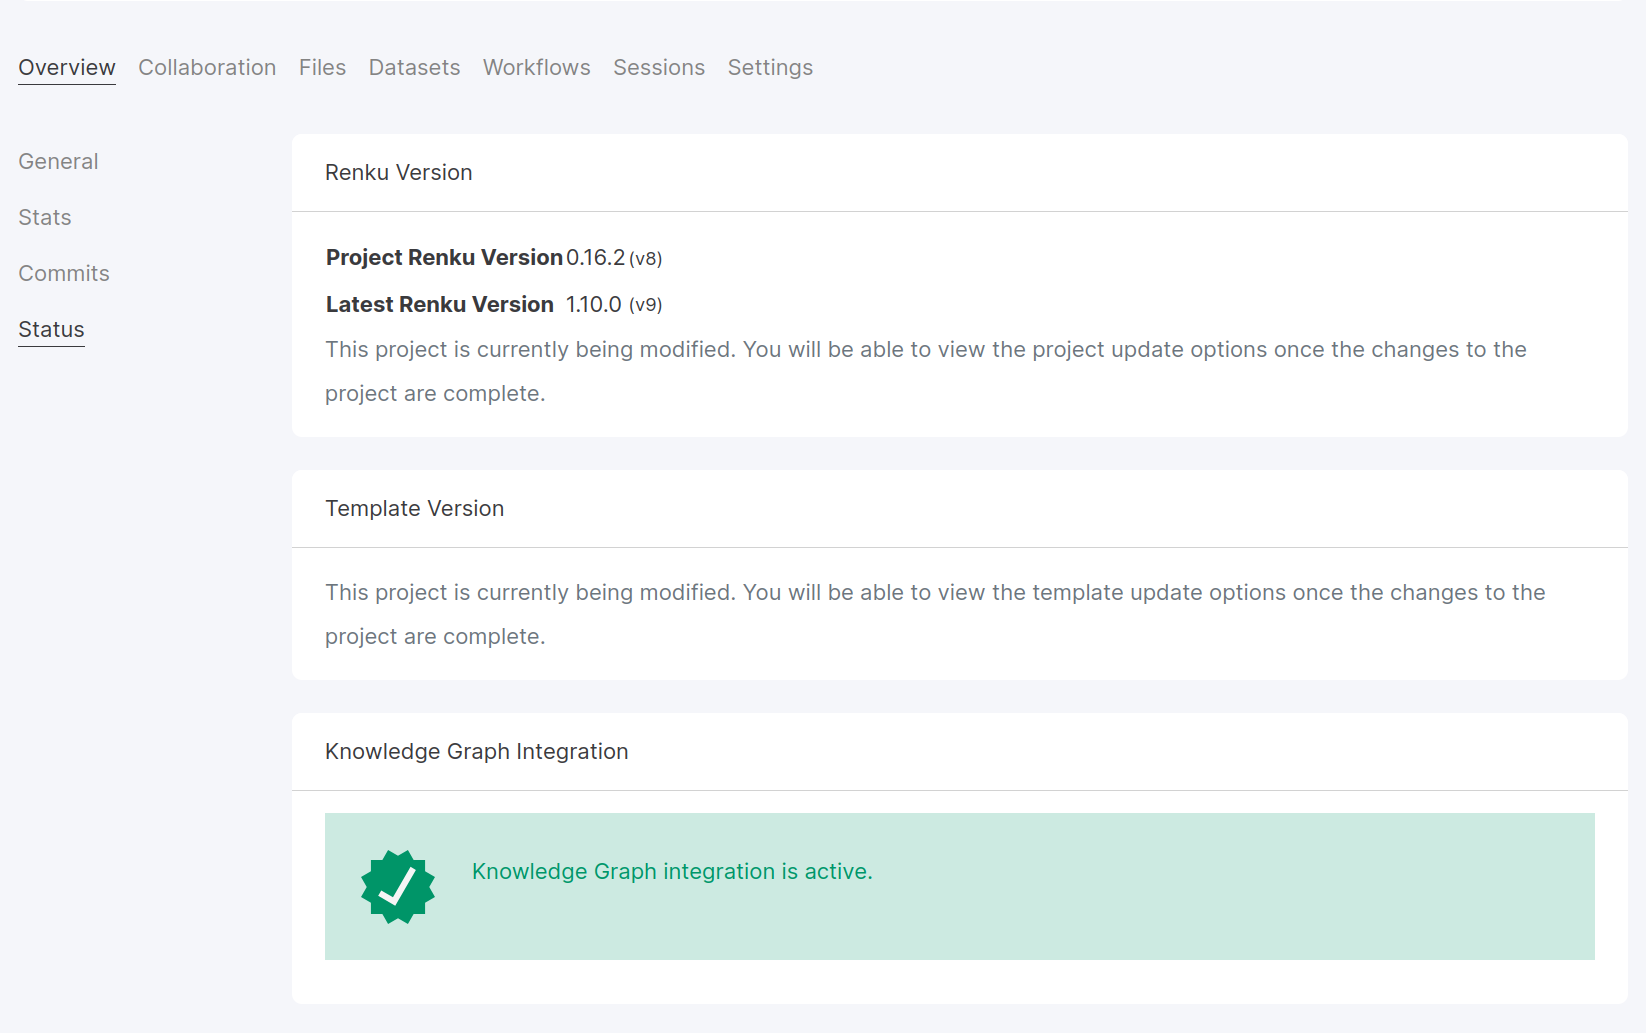
Task: Click the green checkmark badge icon
Action: click(x=397, y=885)
